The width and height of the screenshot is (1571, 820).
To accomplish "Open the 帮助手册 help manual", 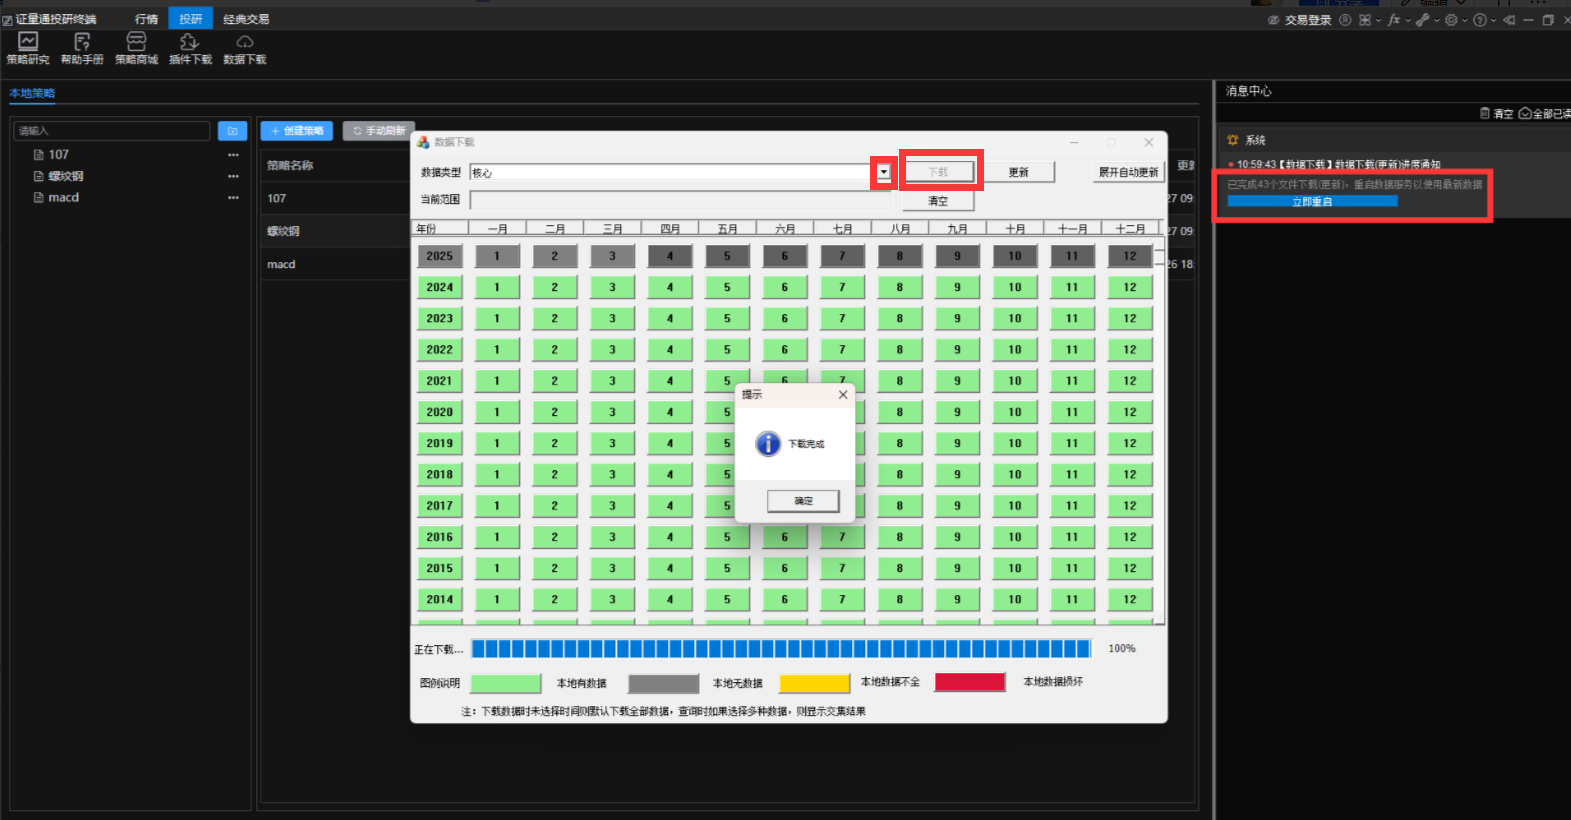I will 82,47.
